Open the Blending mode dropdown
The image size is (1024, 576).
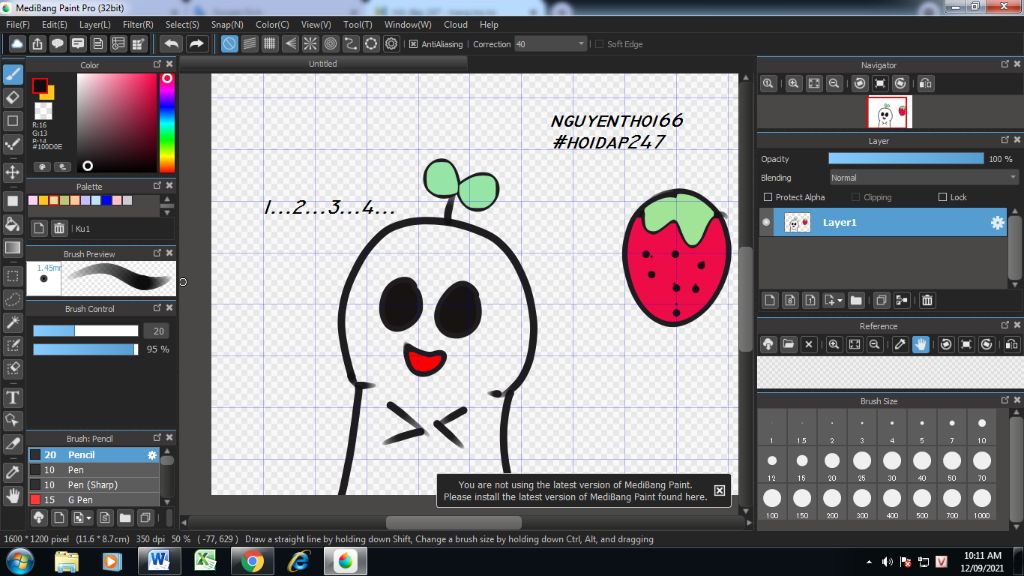pyautogui.click(x=923, y=178)
